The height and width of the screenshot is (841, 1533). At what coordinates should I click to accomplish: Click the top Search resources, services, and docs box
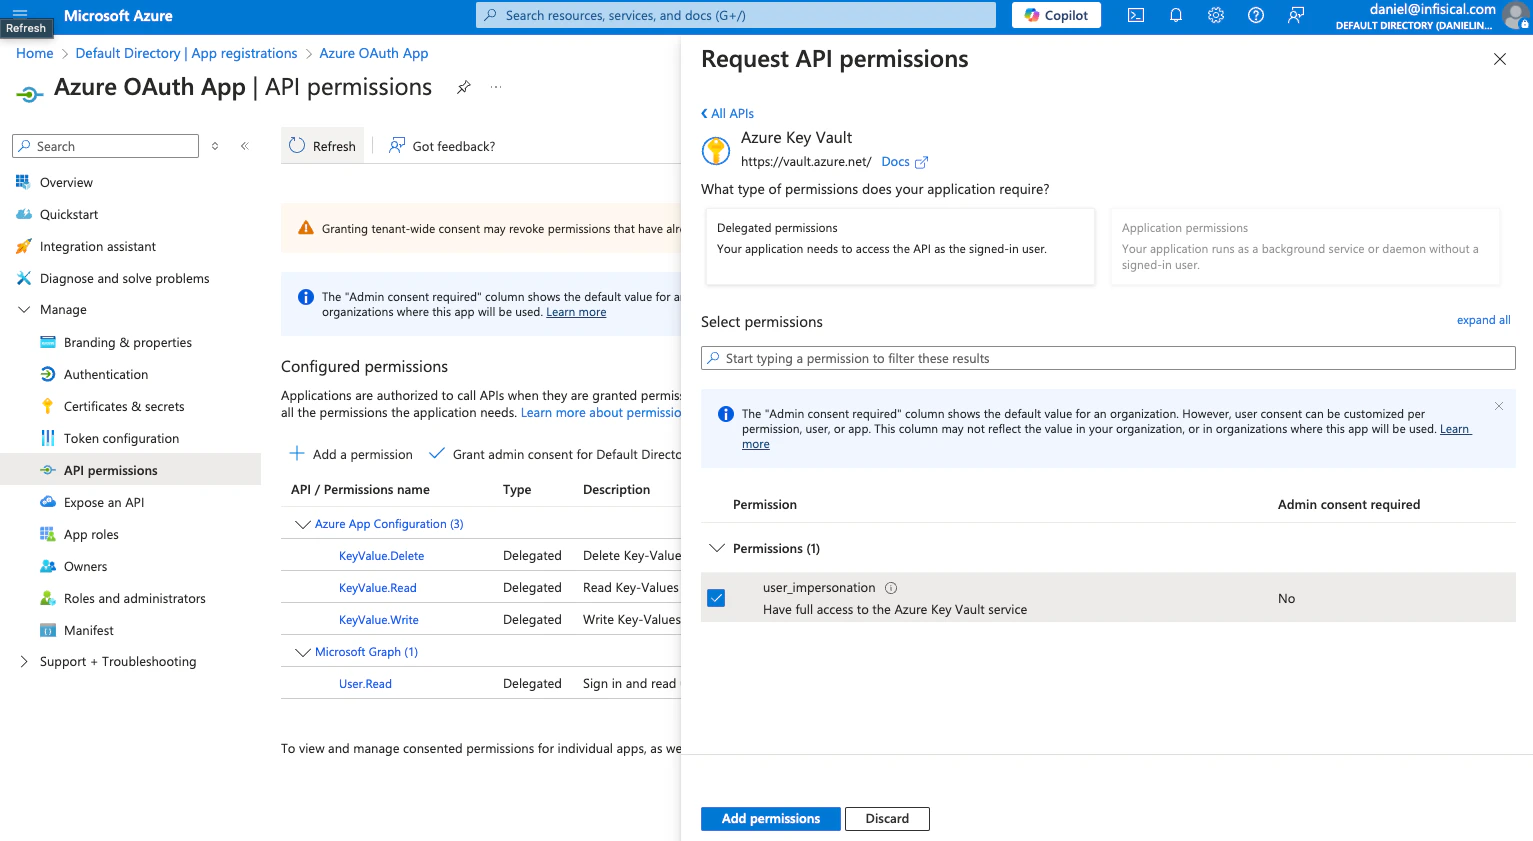pos(736,15)
